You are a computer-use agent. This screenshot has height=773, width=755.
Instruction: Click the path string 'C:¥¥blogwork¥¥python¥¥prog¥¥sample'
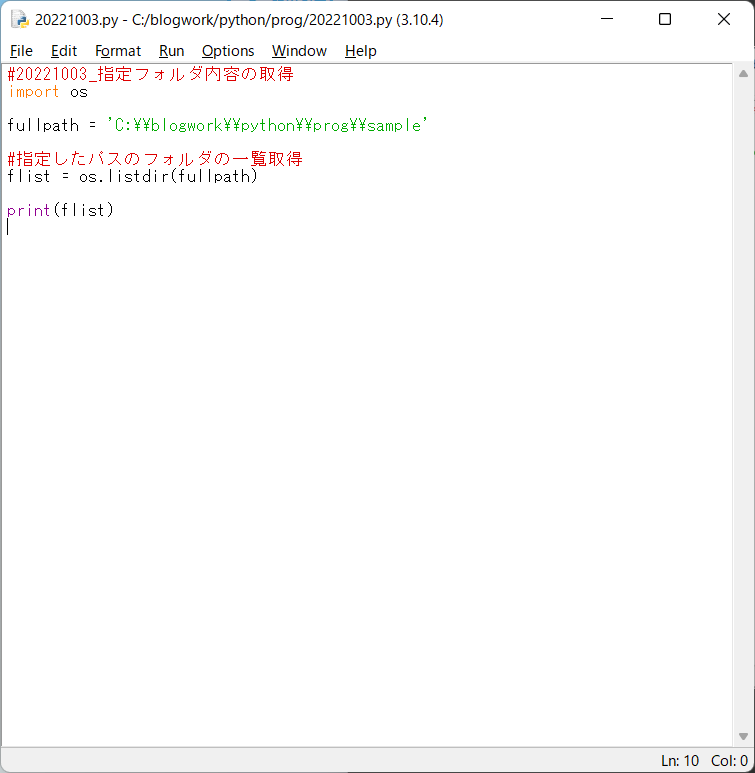[x=267, y=126]
